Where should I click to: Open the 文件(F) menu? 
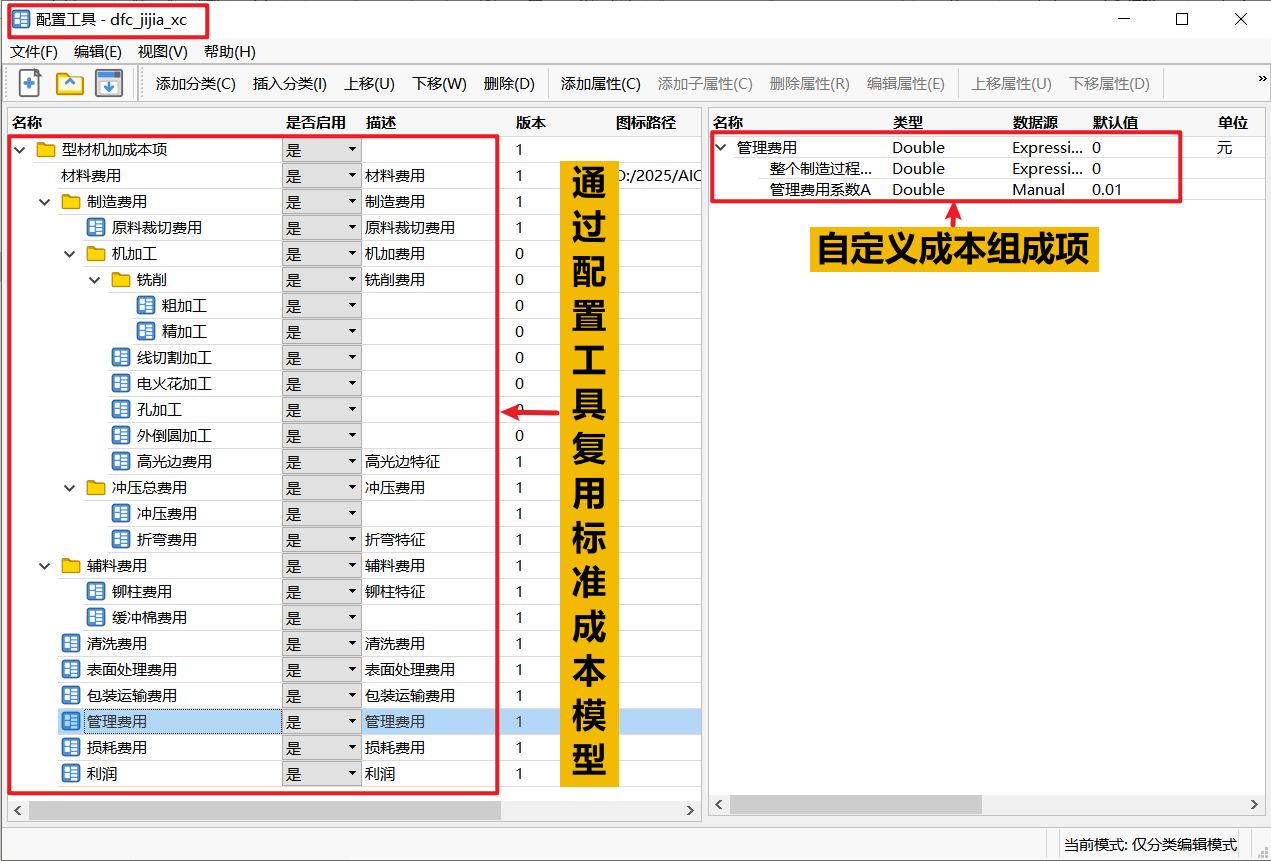[34, 52]
